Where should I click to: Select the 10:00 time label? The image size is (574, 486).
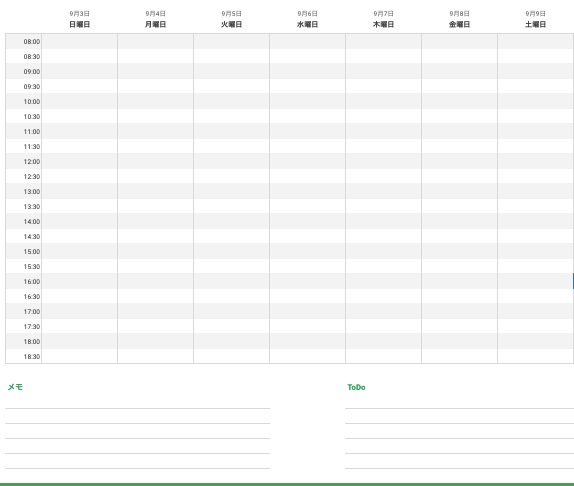click(x=32, y=102)
